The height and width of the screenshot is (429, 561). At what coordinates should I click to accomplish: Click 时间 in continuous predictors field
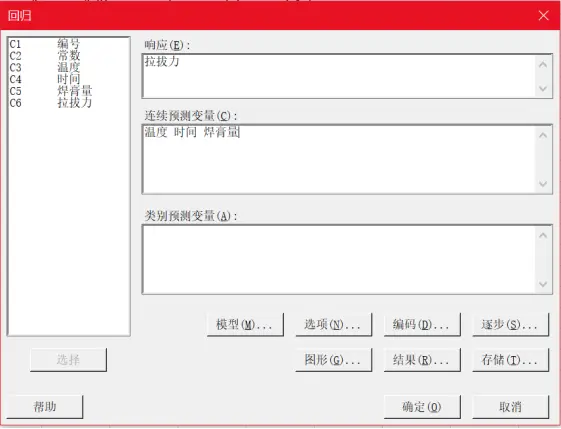click(x=185, y=132)
